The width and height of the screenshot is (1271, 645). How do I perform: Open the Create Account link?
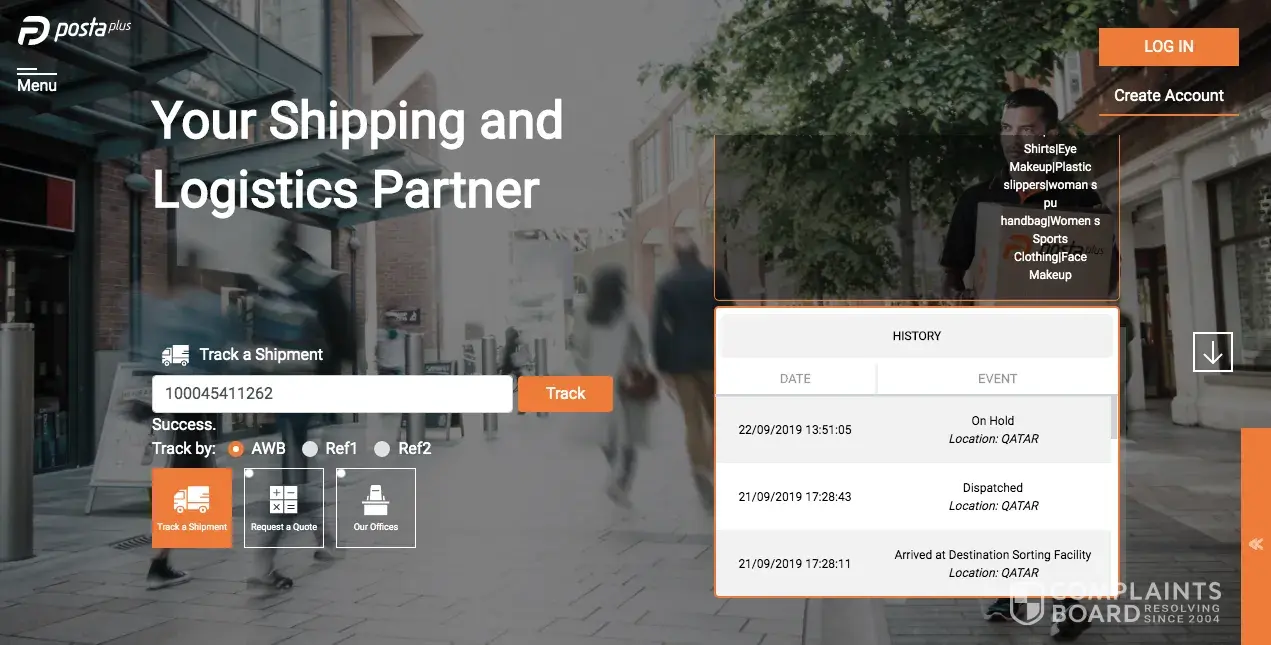coord(1169,96)
